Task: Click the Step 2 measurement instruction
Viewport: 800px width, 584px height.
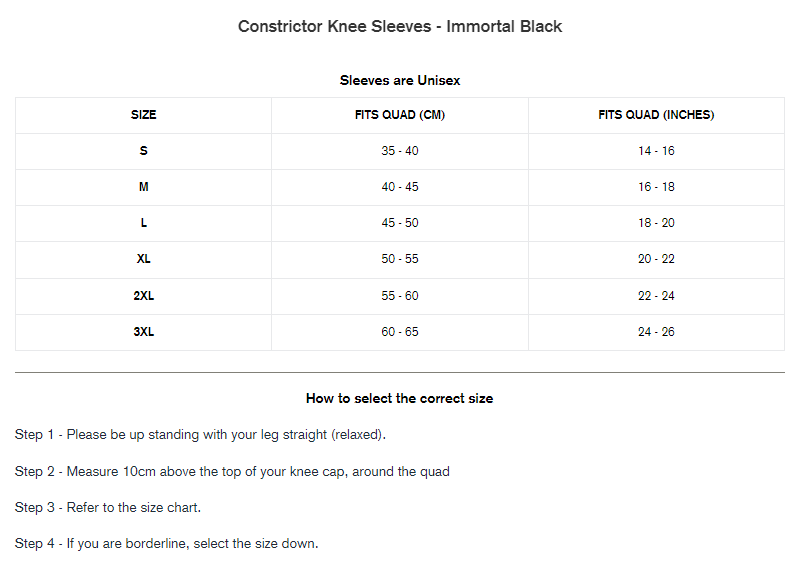Action: pos(232,471)
